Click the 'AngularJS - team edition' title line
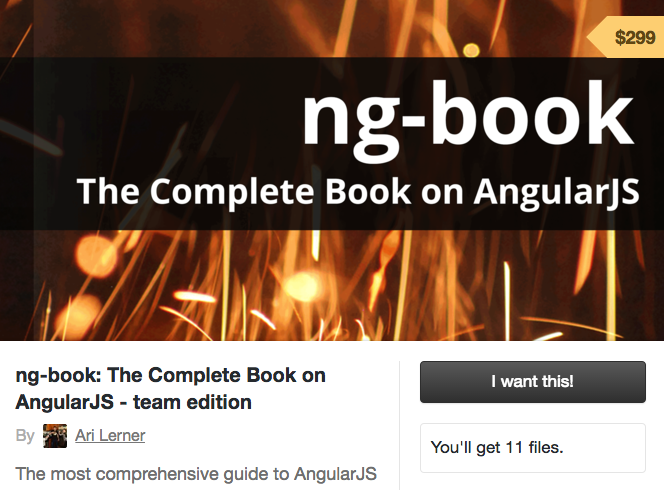The image size is (664, 490). (133, 402)
